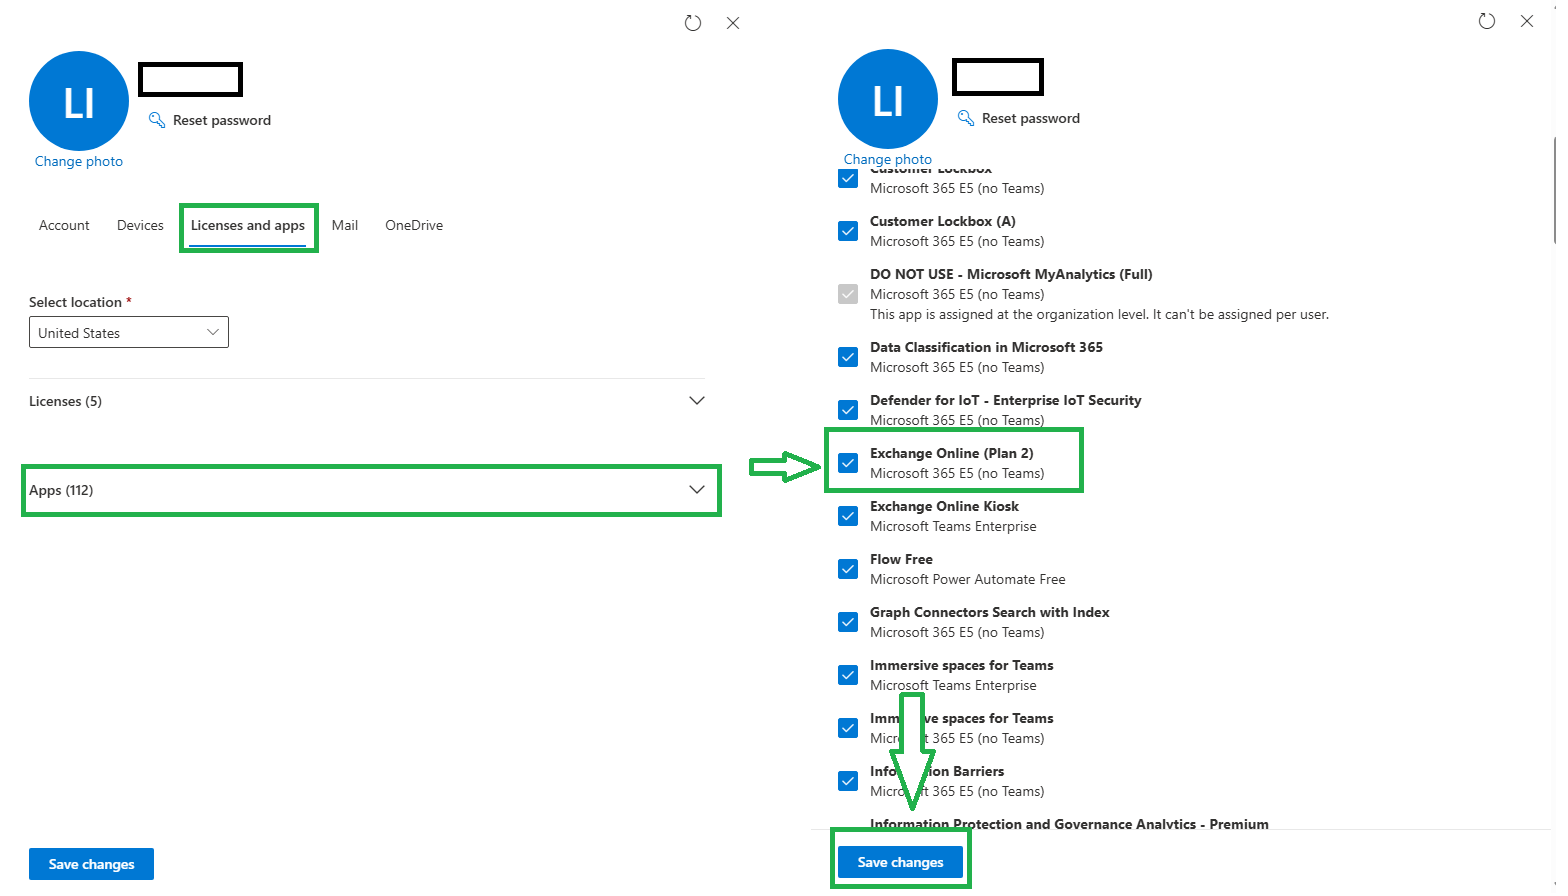Click 'Graph Connectors Search with Index' label
Viewport: 1568px width, 896px height.
tap(990, 612)
